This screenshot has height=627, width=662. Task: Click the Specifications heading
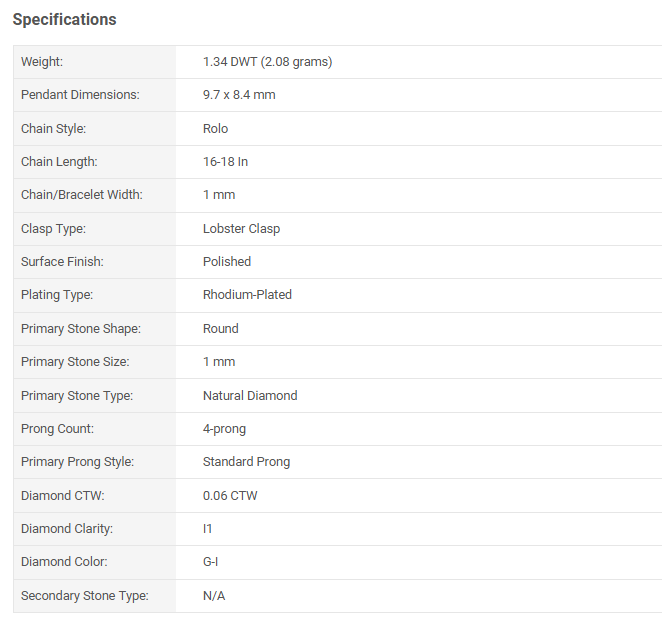(64, 20)
